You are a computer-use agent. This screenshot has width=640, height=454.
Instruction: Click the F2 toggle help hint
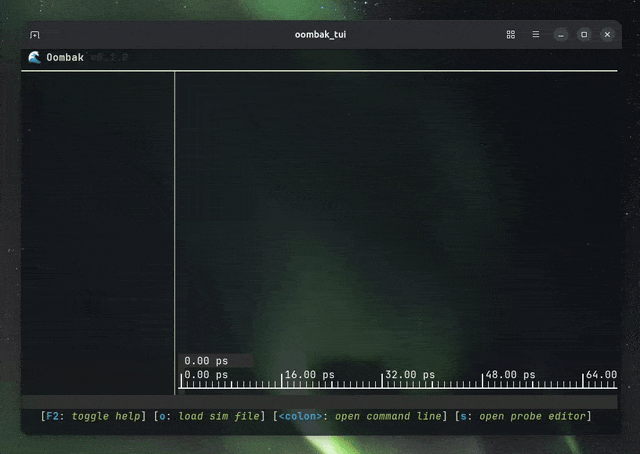pyautogui.click(x=93, y=416)
